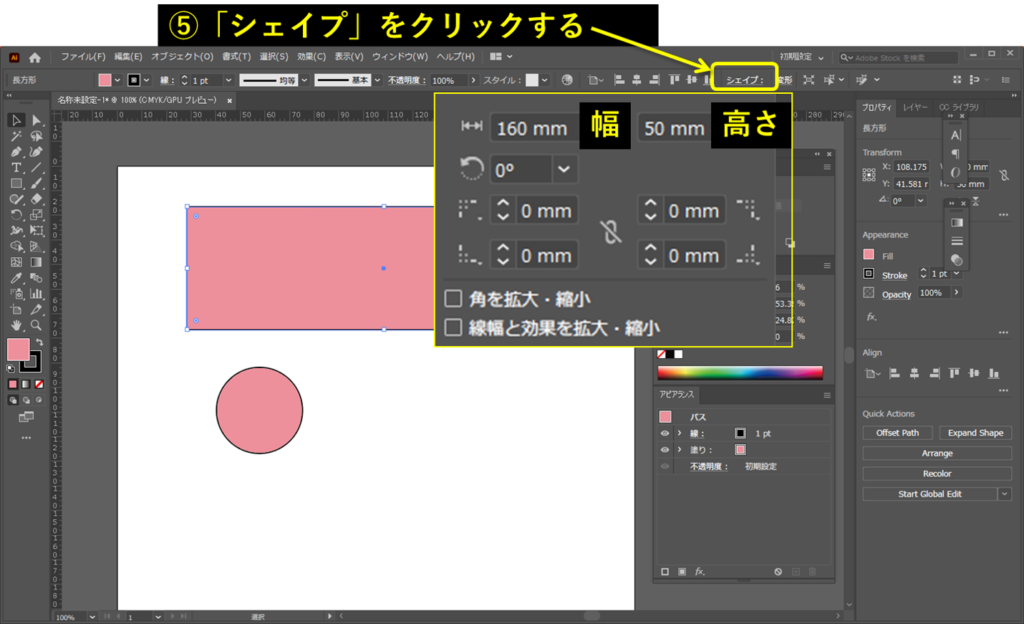This screenshot has width=1024, height=624.
Task: Hide the 線 stroke attribute via eye icon
Action: pyautogui.click(x=665, y=433)
